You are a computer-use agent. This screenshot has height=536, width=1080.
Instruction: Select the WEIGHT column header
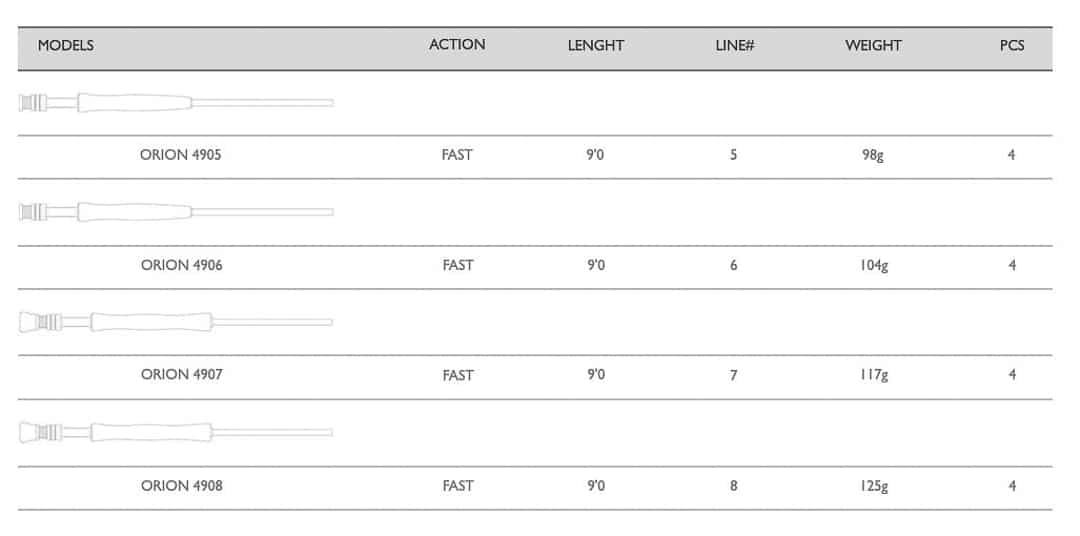click(x=873, y=46)
